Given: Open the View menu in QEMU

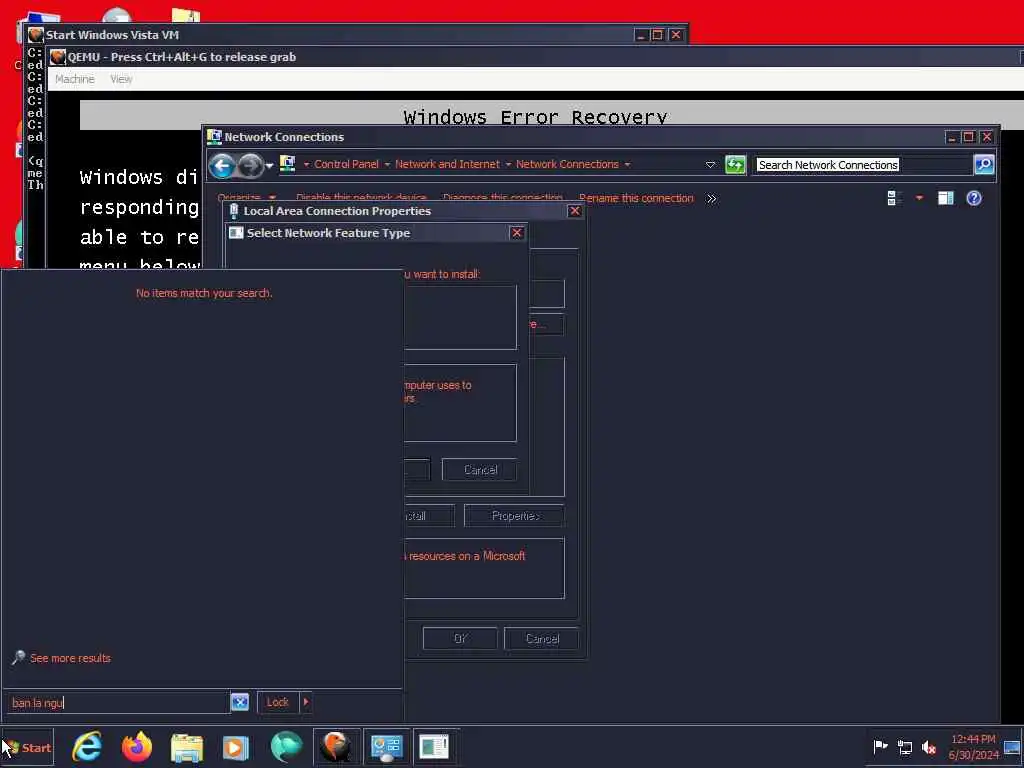Looking at the screenshot, I should 121,79.
